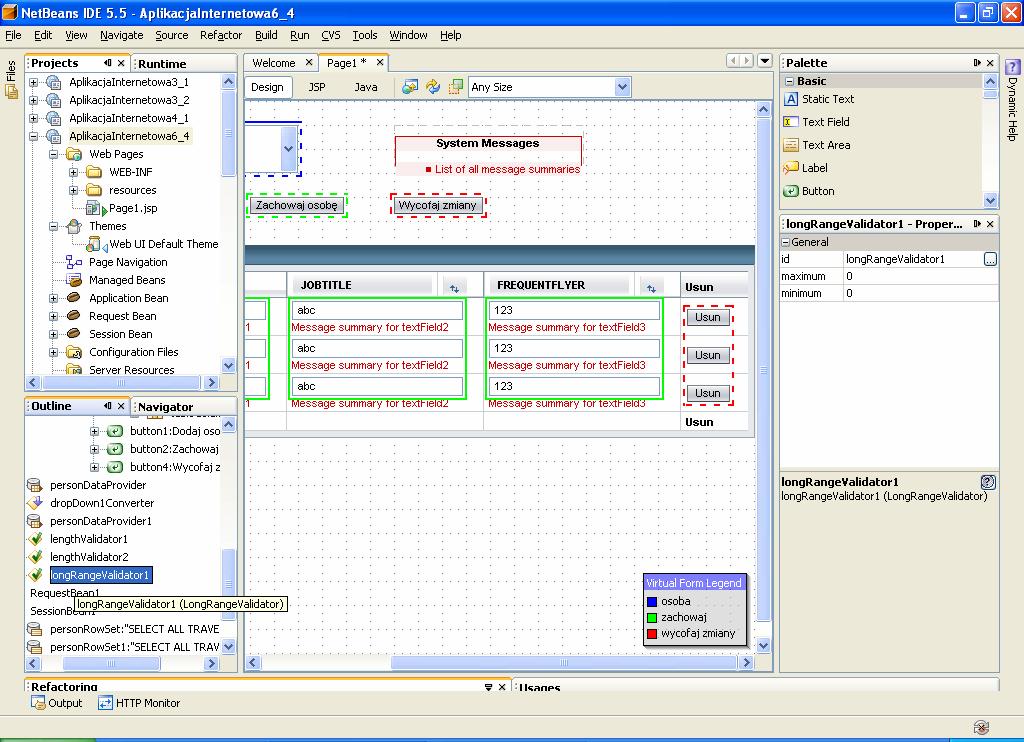Pick the Label palette icon
This screenshot has width=1024, height=742.
[x=791, y=168]
